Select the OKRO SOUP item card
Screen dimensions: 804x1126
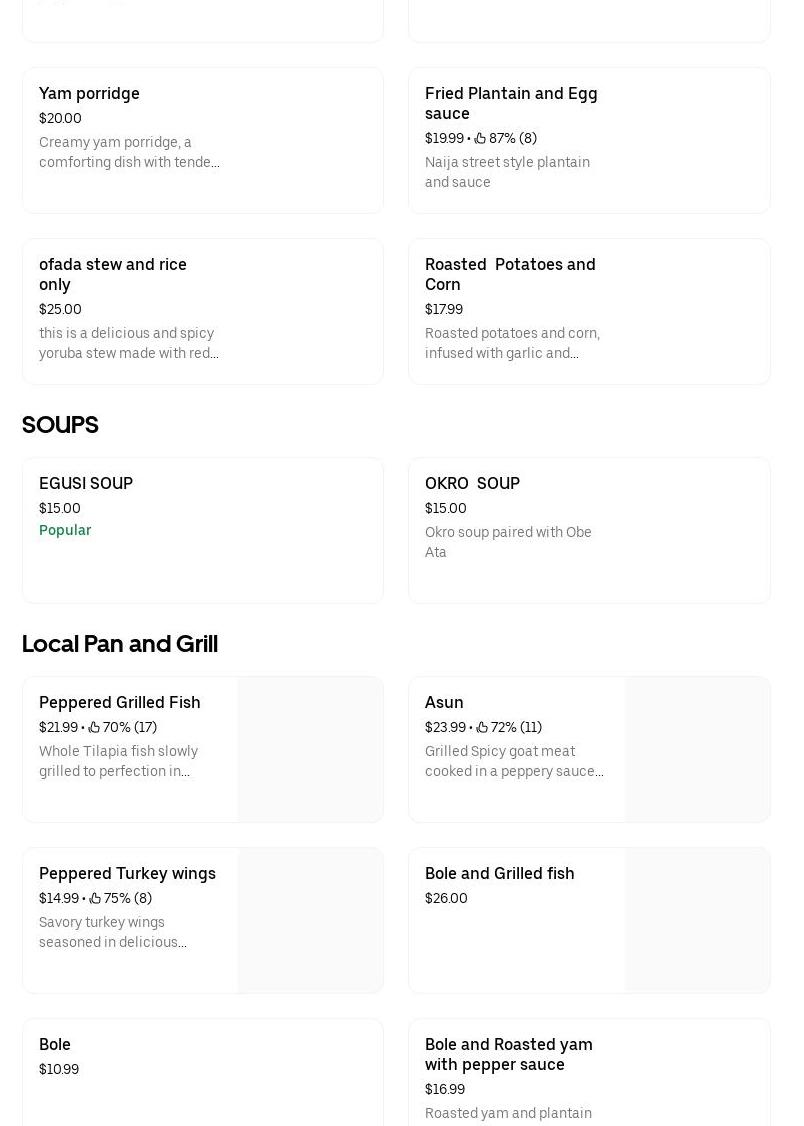coord(589,530)
